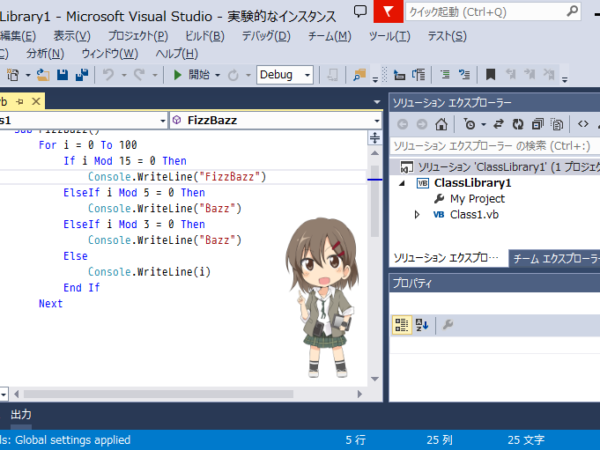Open the feedback speech bubble icon
This screenshot has height=450, width=600.
360,12
